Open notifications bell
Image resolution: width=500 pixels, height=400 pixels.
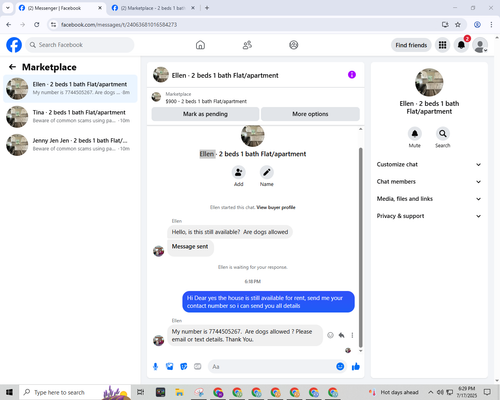[461, 45]
